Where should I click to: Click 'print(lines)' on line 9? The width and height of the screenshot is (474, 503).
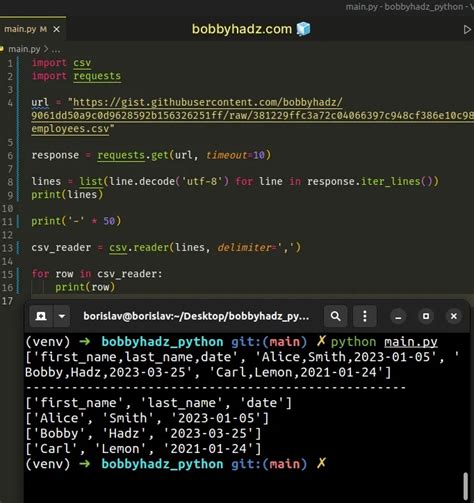point(67,195)
